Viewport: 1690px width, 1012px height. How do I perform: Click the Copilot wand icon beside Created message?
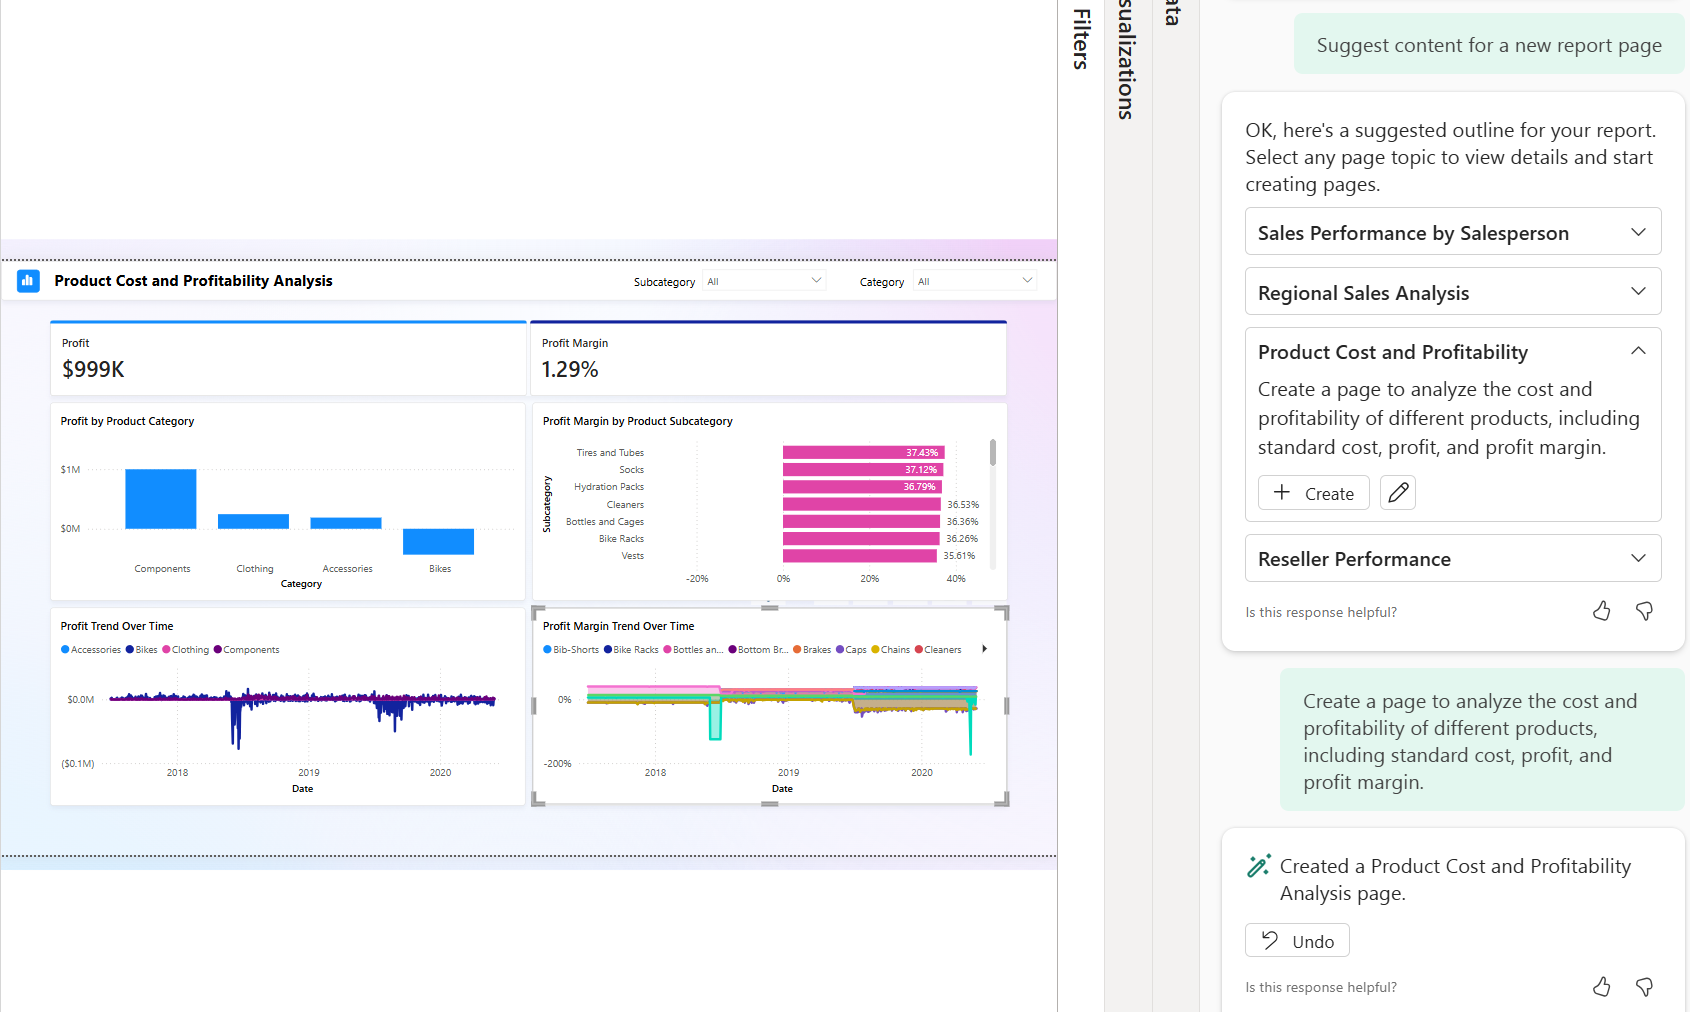[1258, 866]
